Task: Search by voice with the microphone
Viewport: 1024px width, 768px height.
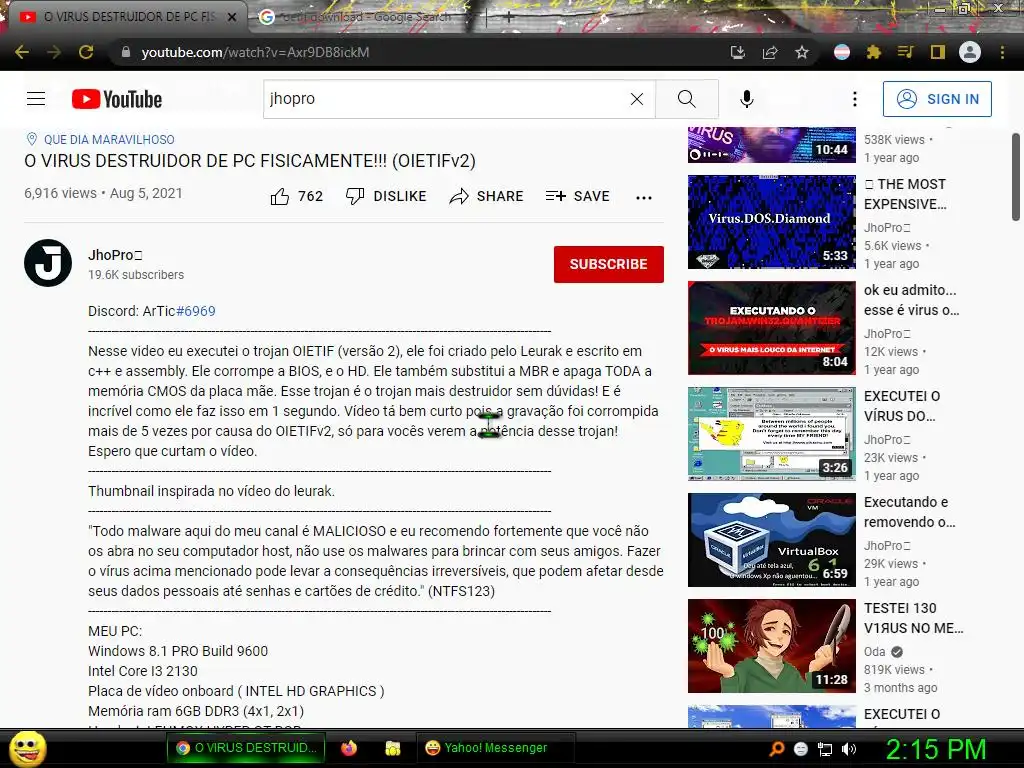Action: coord(746,99)
